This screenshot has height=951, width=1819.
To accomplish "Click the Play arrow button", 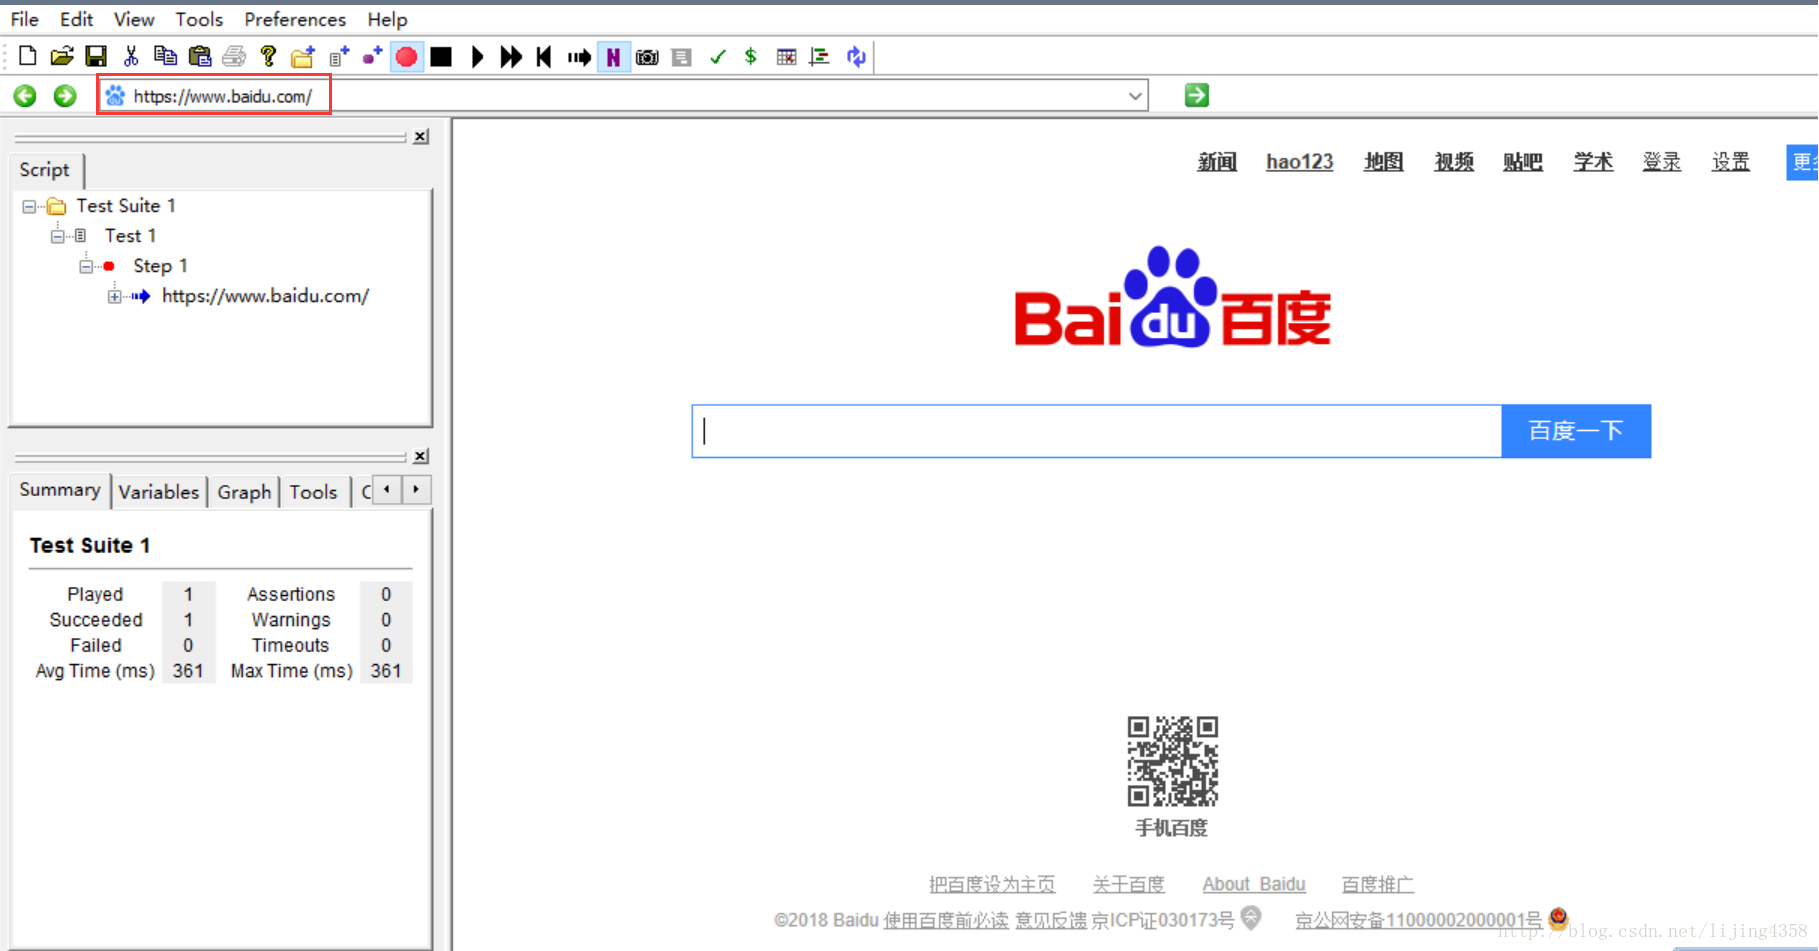I will (x=477, y=56).
